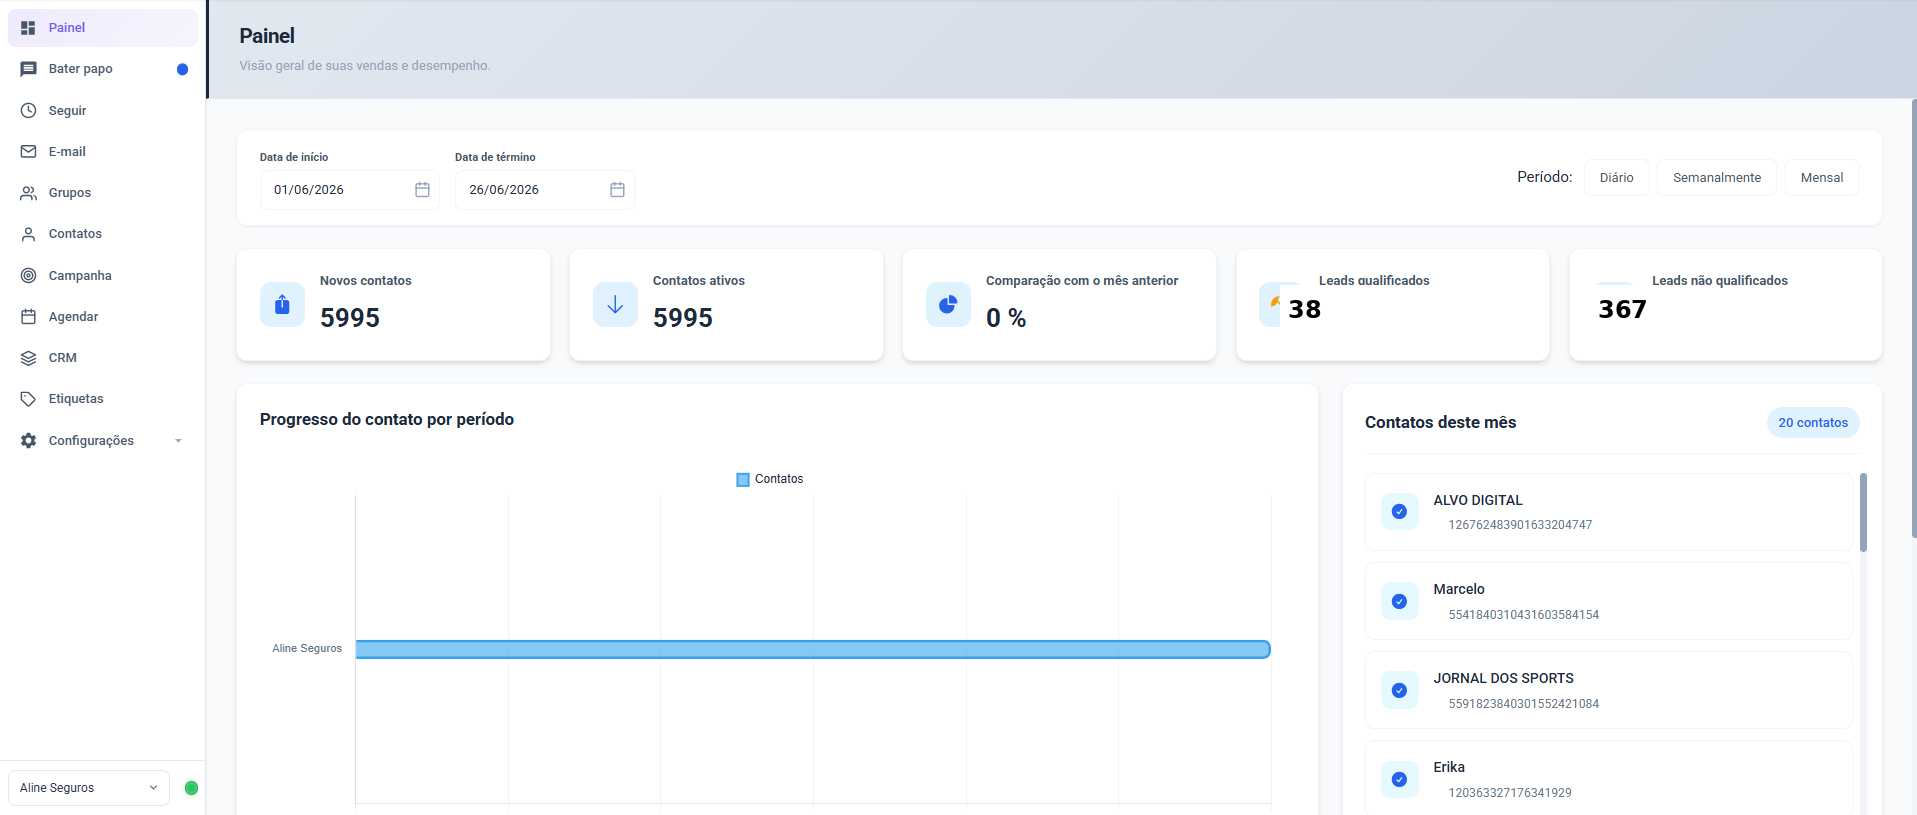Click the Campanha target icon

[x=28, y=275]
